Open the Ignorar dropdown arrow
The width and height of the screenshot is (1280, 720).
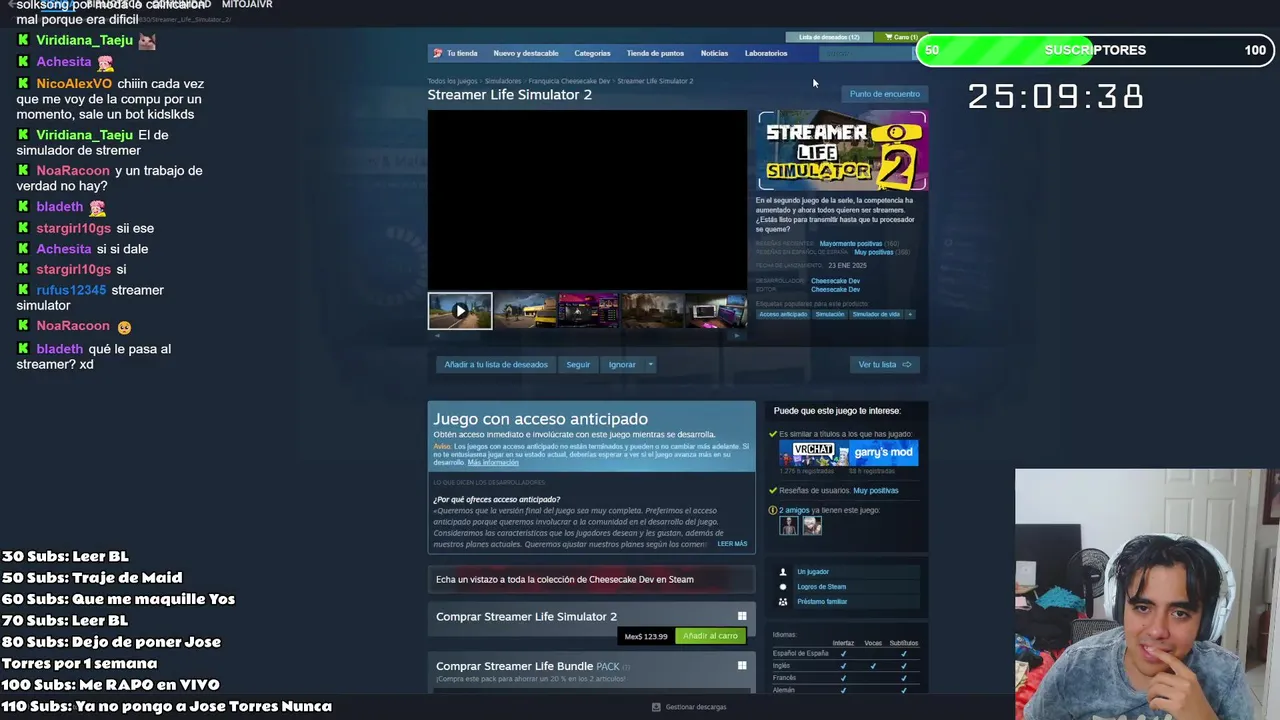coord(650,364)
